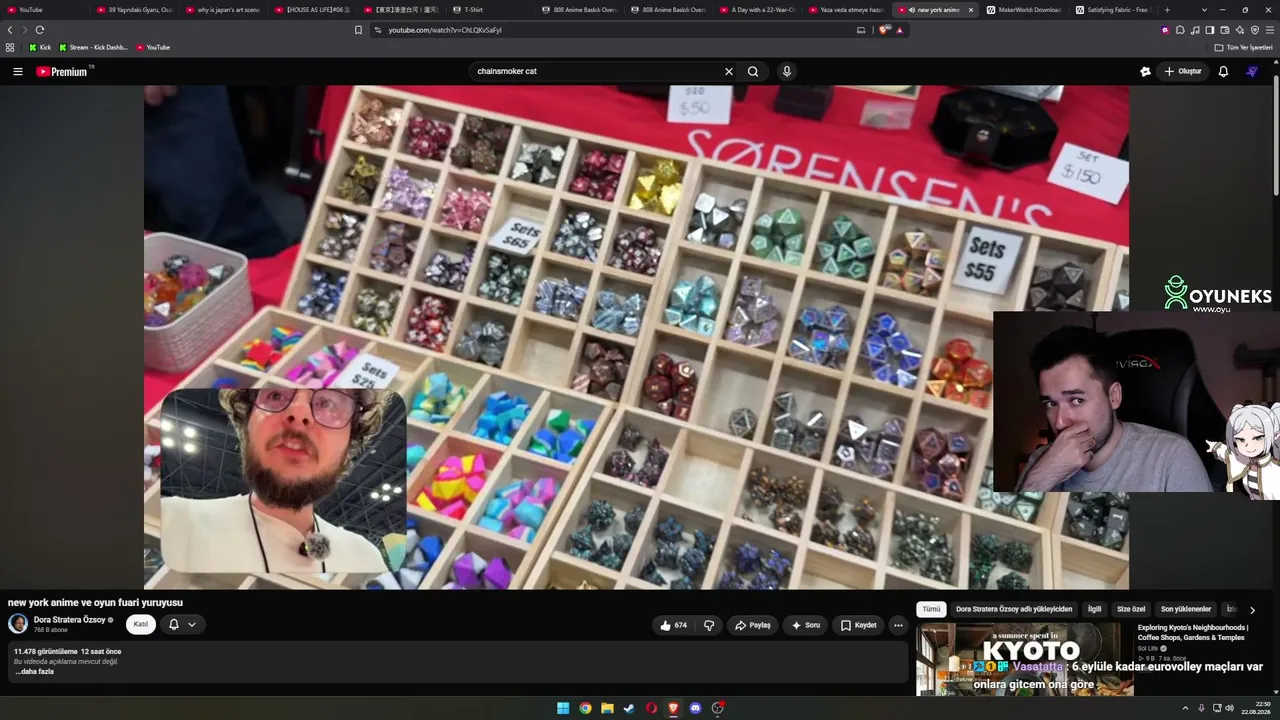This screenshot has width=1280, height=720.
Task: Toggle Brave sidebar panel icon
Action: tap(1210, 30)
